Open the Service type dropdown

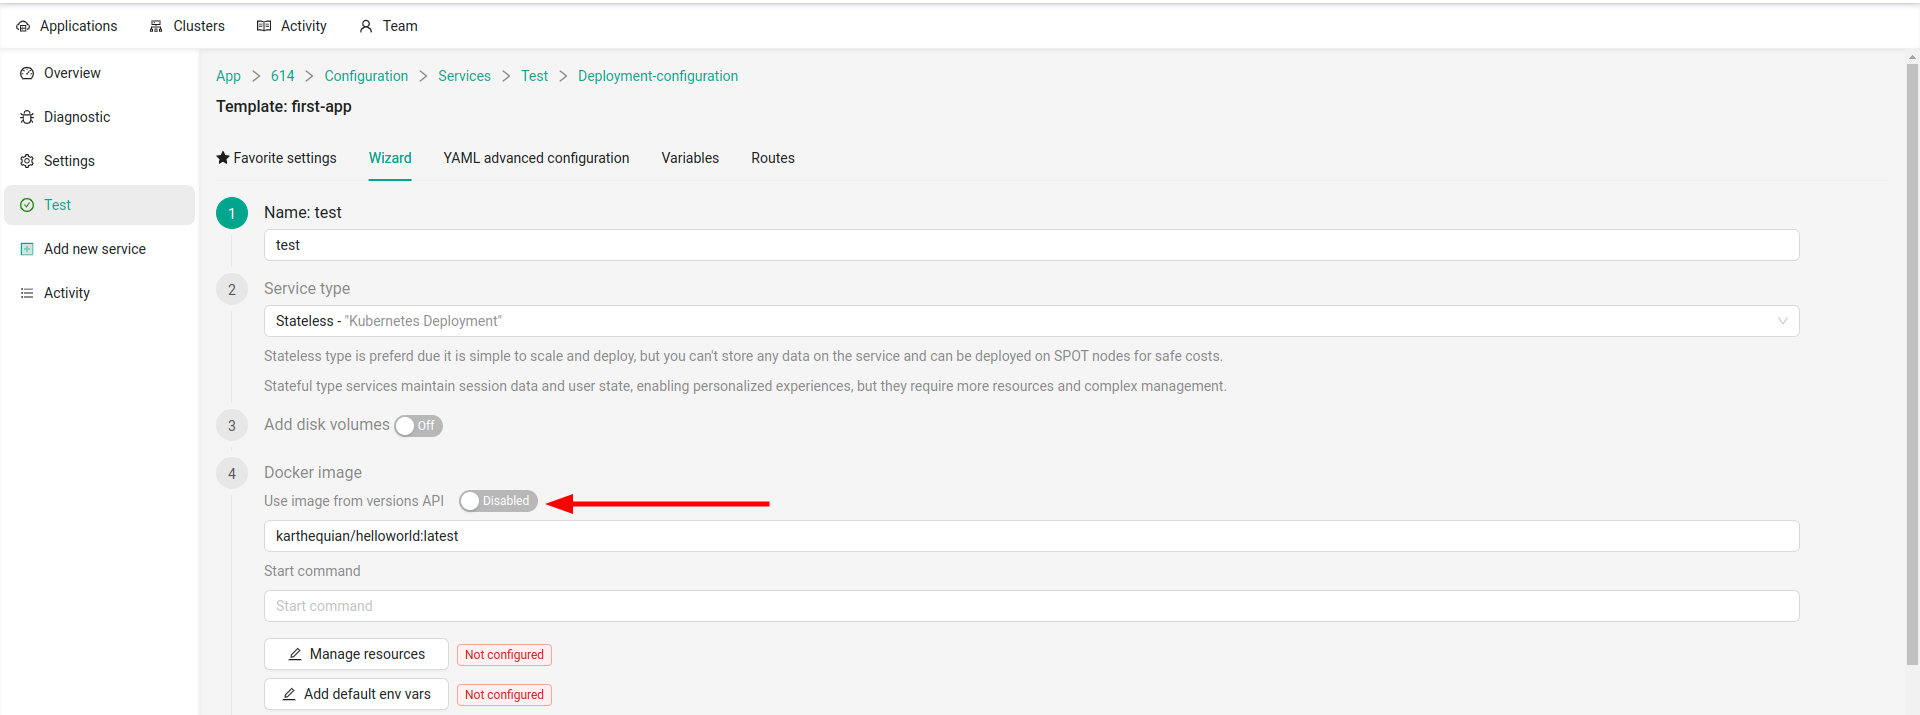(x=1030, y=321)
